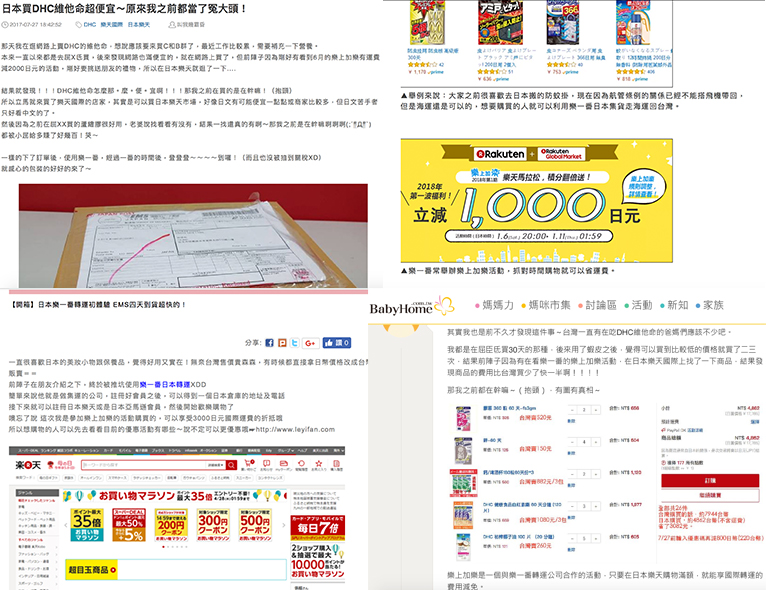Image resolution: width=766 pixels, height=590 pixels.
Task: Click the yellow 1,000日元 Rakuten discount banner
Action: tap(536, 201)
